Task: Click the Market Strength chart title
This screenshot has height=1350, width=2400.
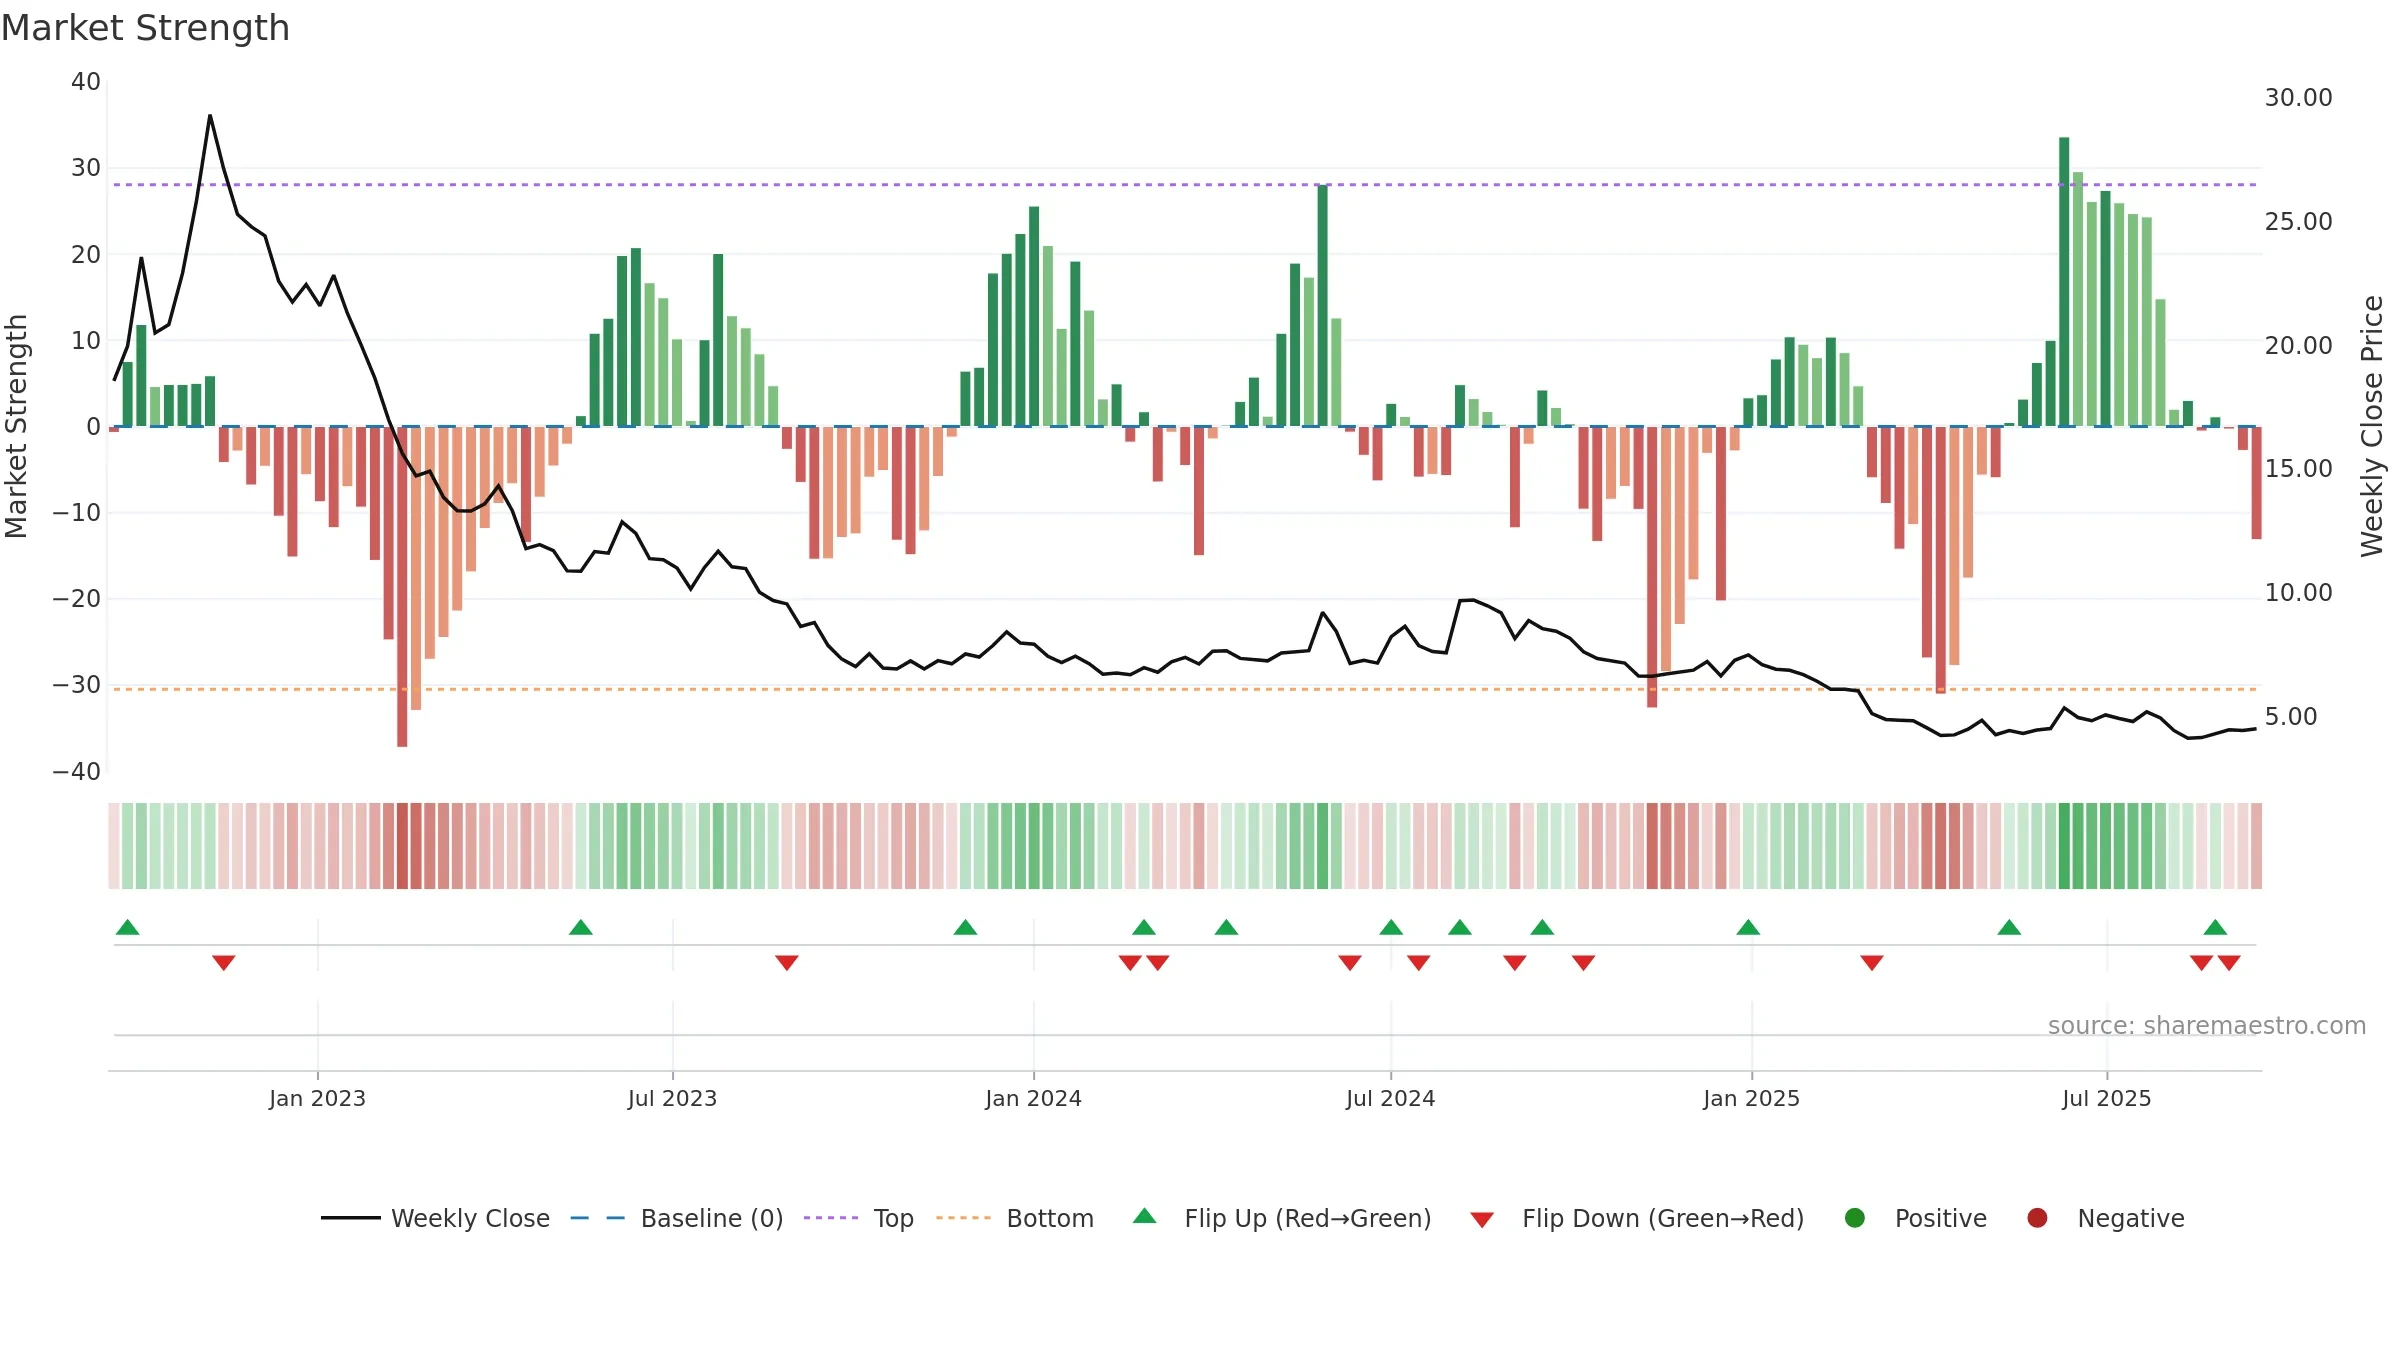Action: (x=145, y=28)
